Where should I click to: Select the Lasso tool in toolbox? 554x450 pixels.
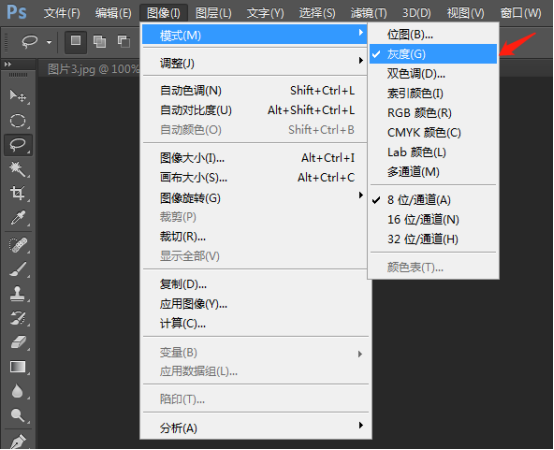[18, 145]
